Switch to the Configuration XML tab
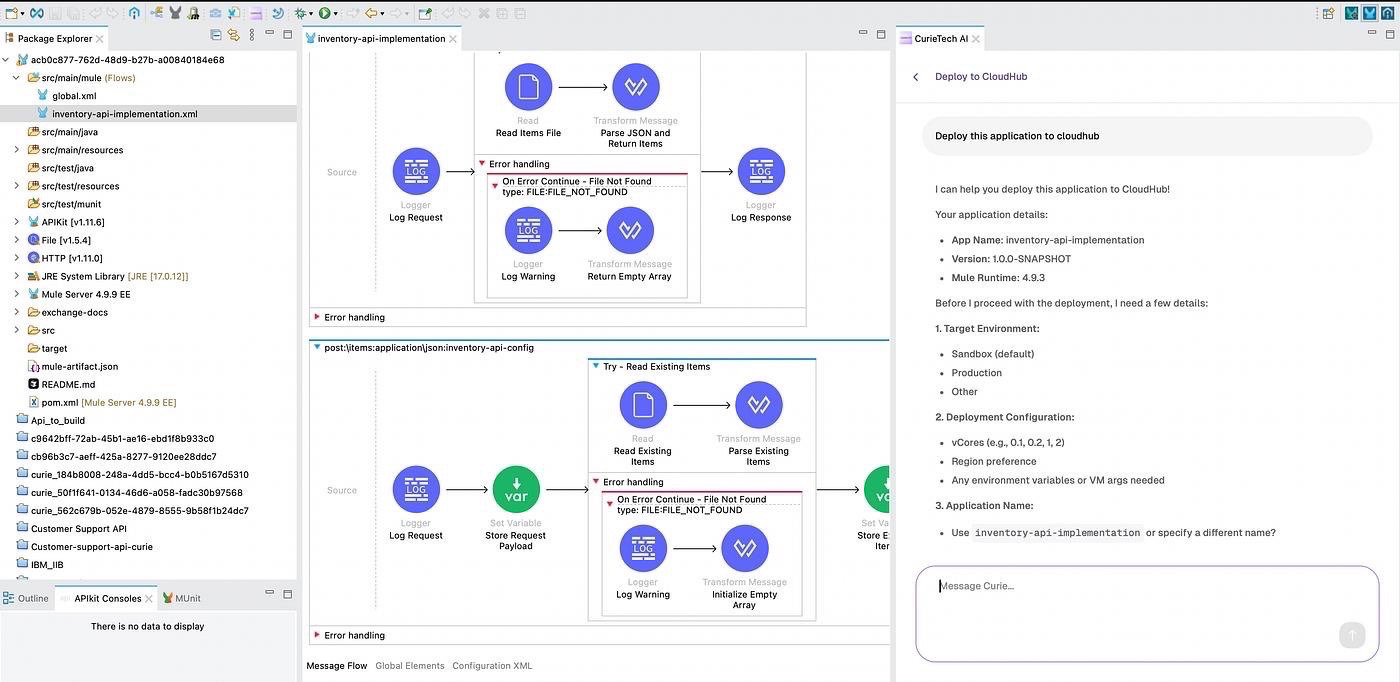The height and width of the screenshot is (682, 1400). pos(492,666)
